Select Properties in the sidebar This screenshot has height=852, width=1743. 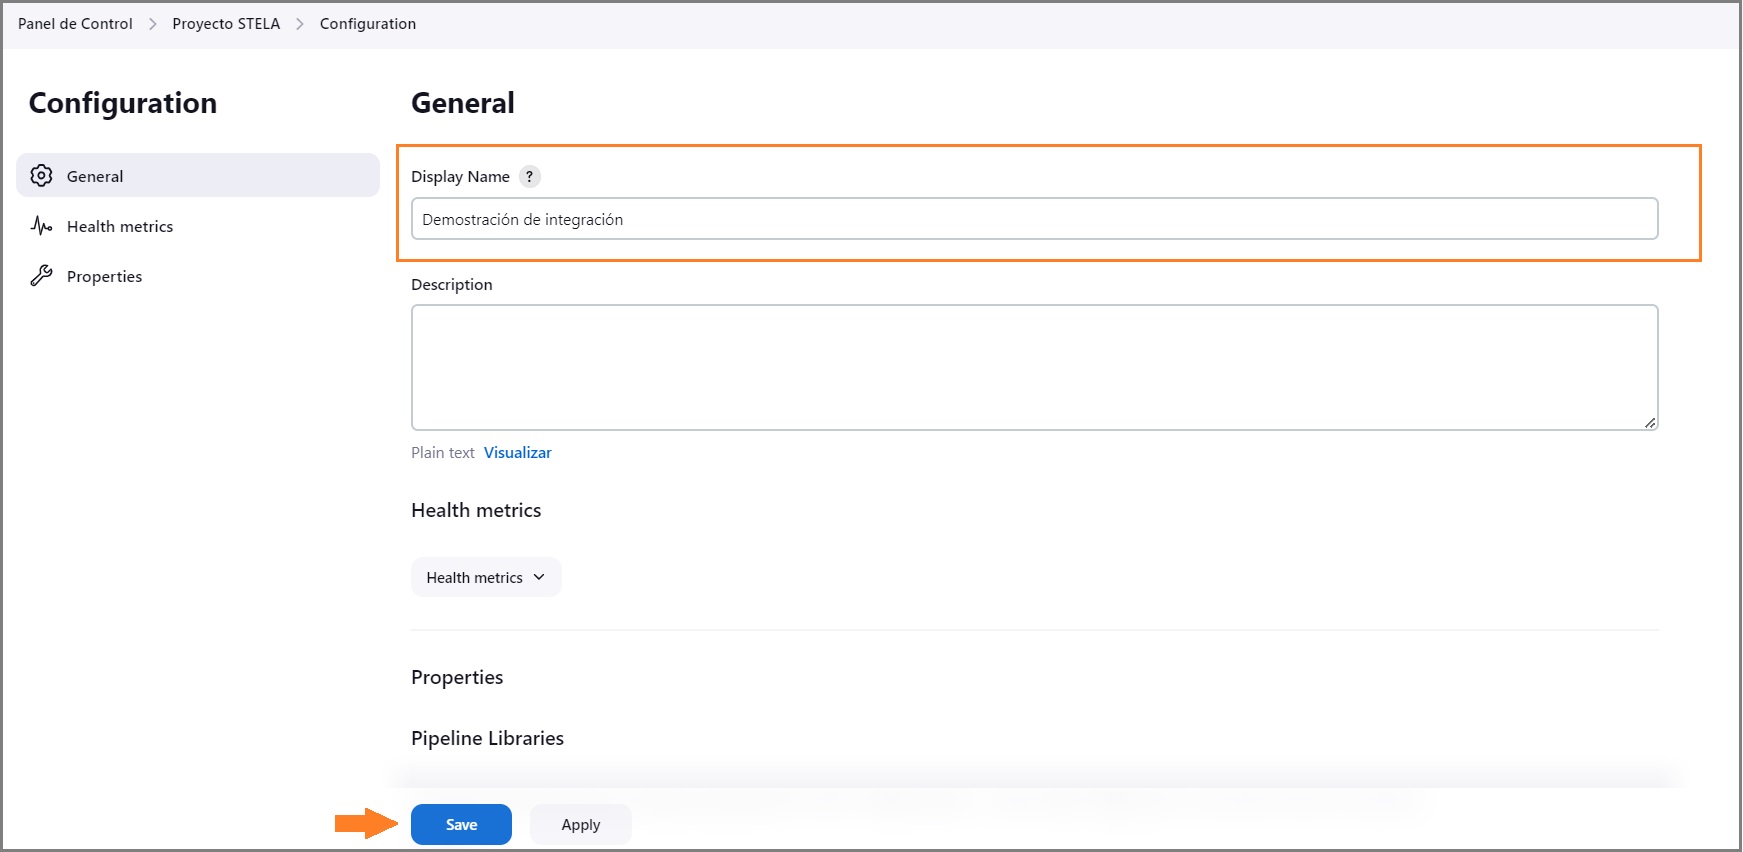coord(198,276)
